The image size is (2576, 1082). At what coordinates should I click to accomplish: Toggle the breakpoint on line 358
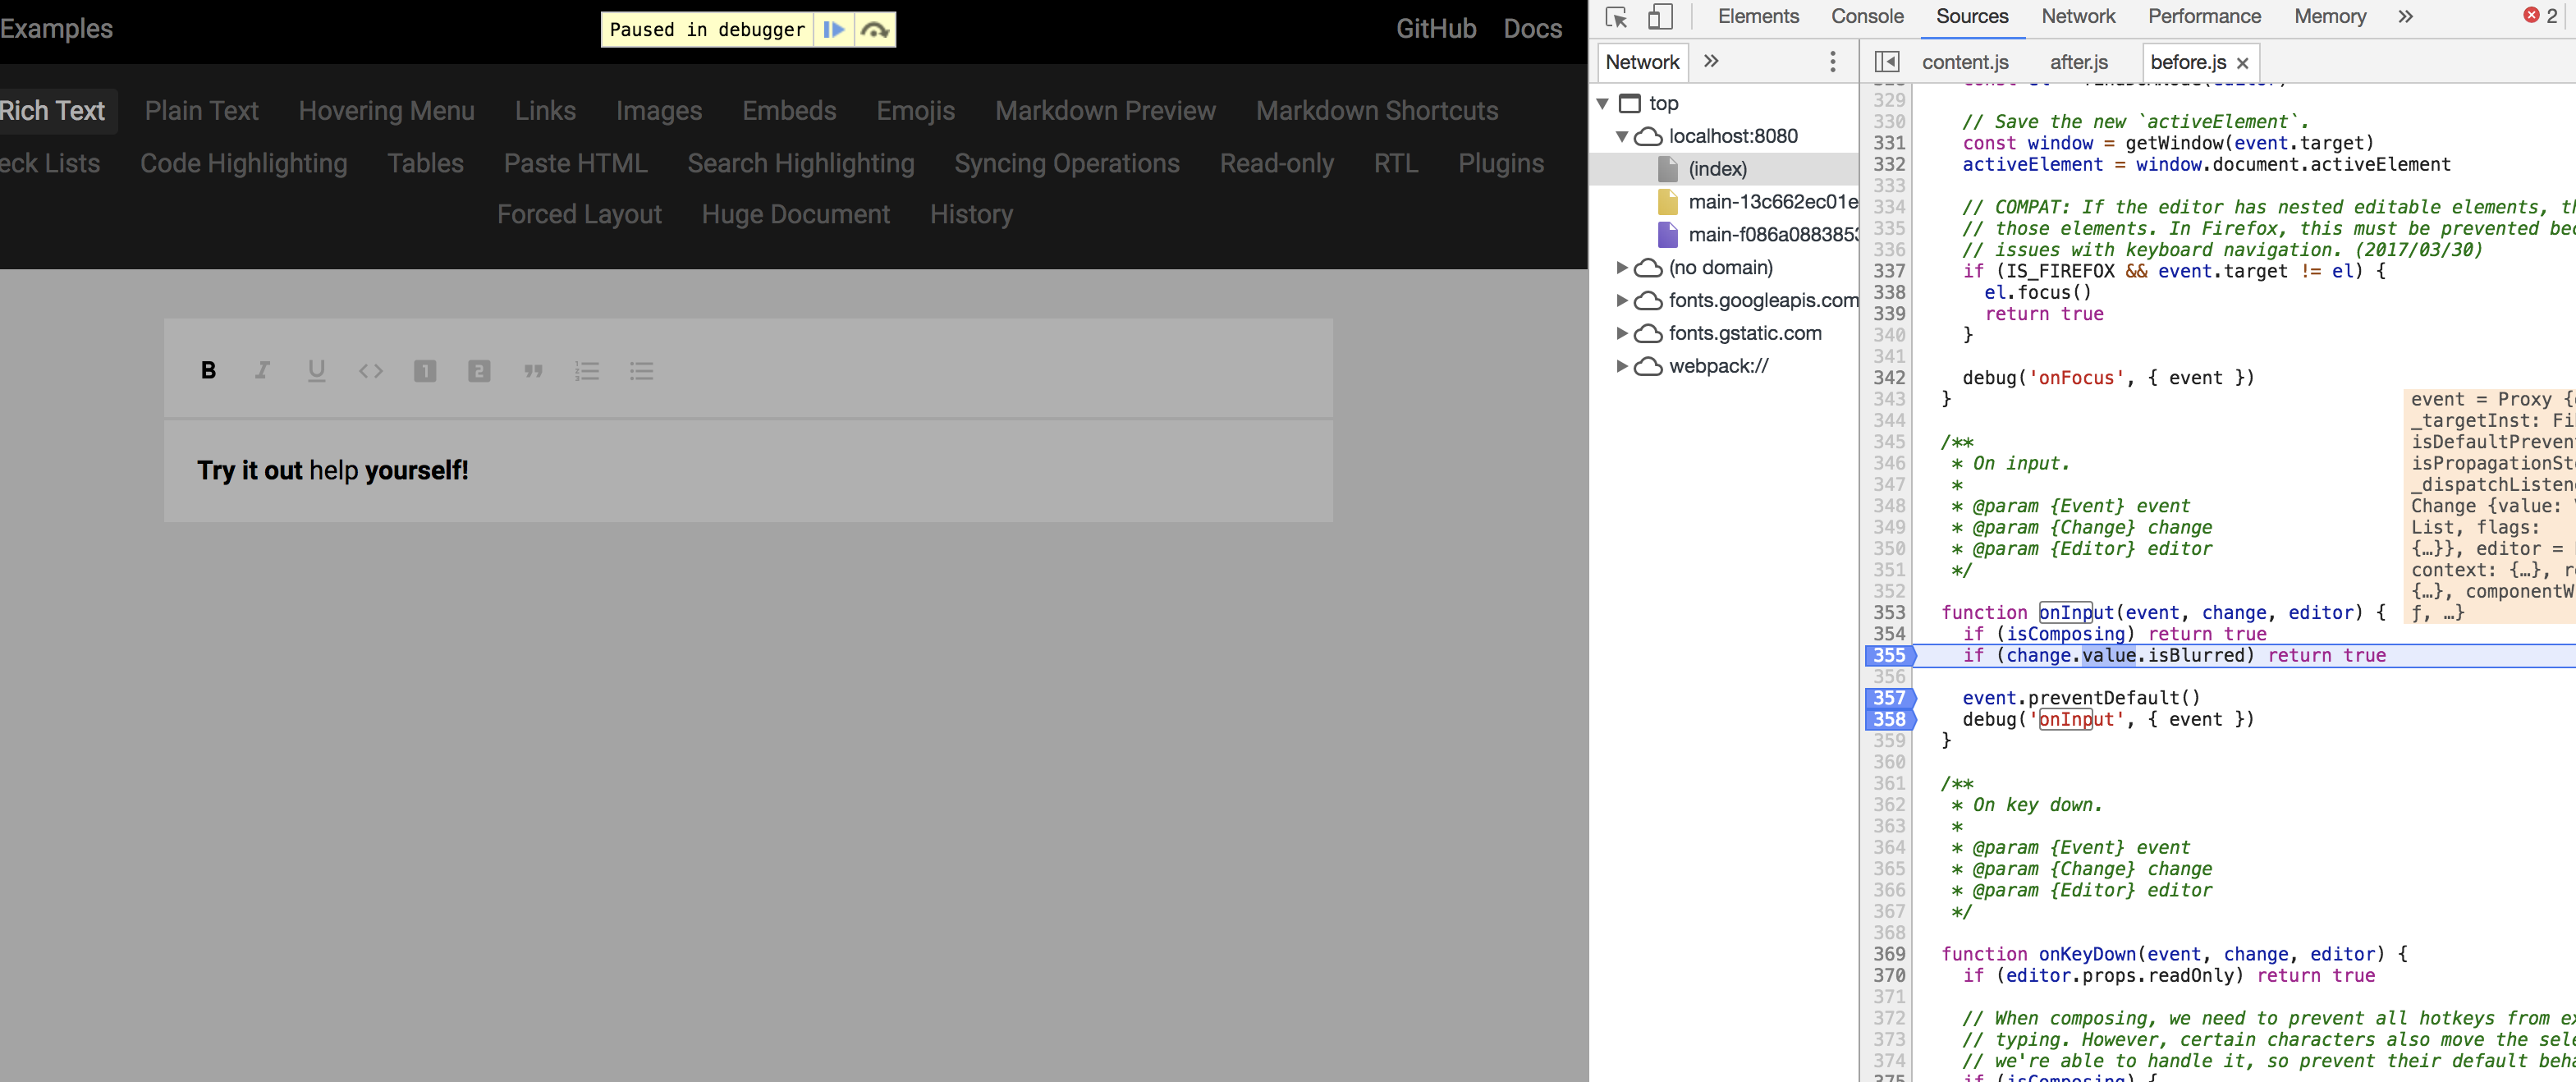pos(1888,719)
